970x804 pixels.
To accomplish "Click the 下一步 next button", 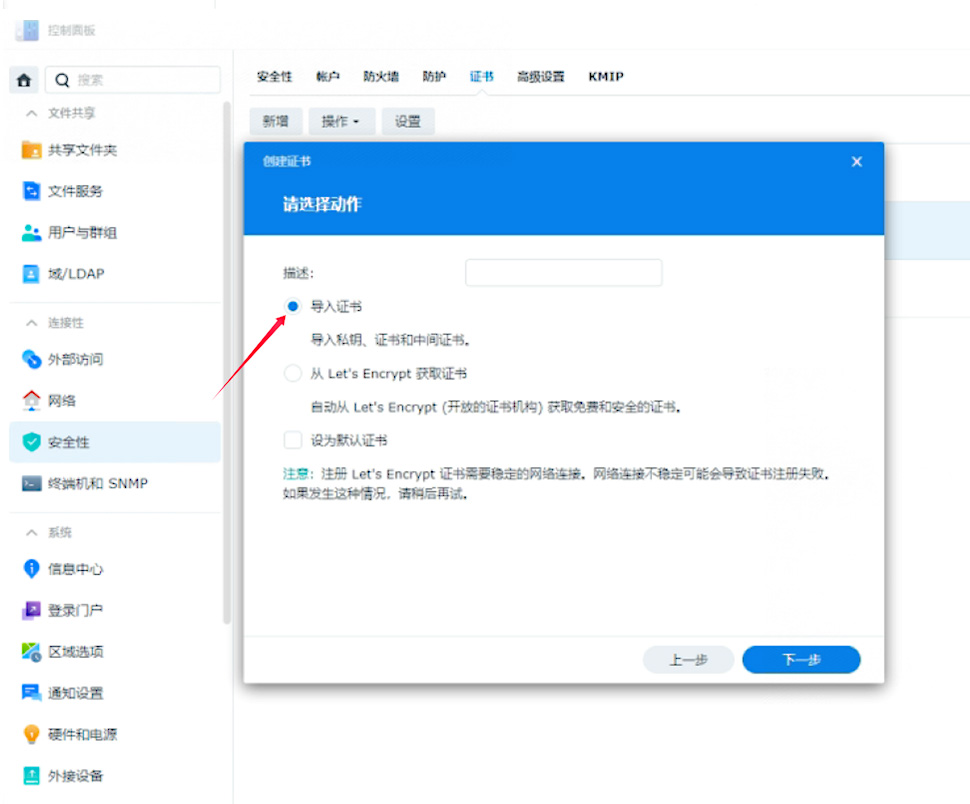I will point(801,660).
